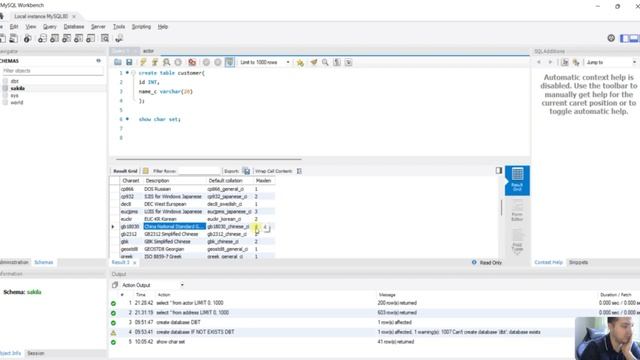The image size is (640, 360).
Task: Toggle the result side panel visibility
Action: (499, 170)
